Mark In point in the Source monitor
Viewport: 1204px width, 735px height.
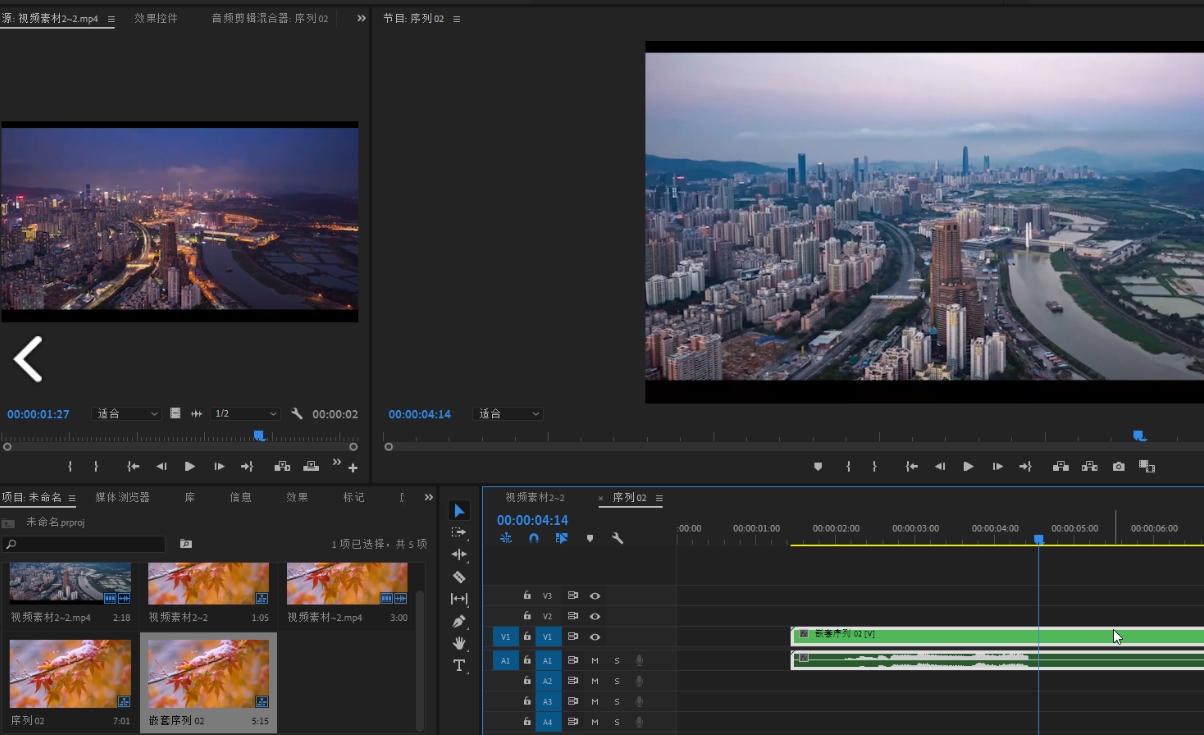tap(70, 466)
